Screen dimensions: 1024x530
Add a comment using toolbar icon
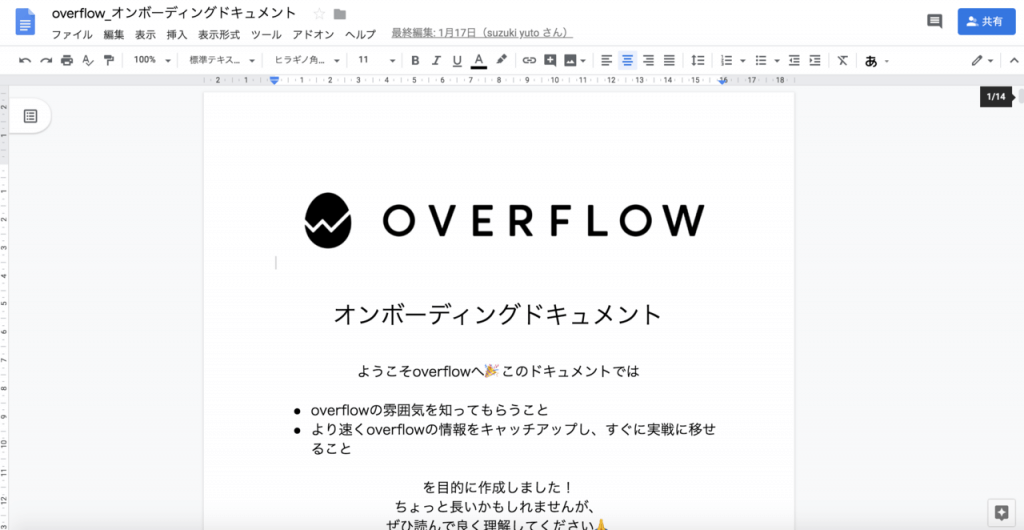550,61
